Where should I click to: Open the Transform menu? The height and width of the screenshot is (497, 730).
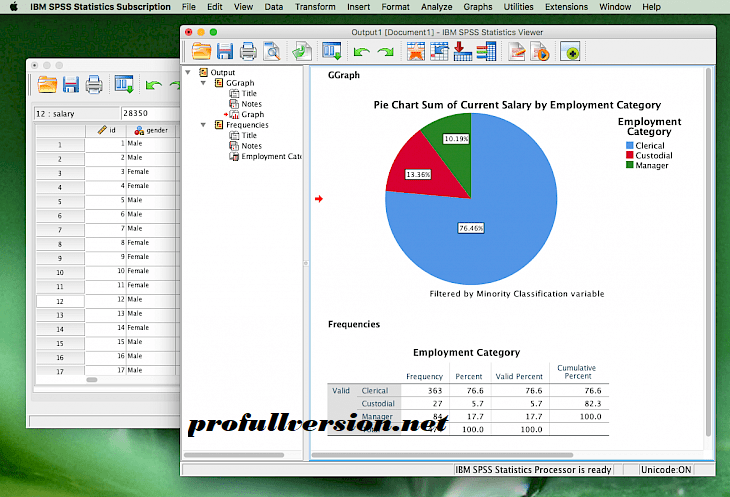pyautogui.click(x=315, y=7)
